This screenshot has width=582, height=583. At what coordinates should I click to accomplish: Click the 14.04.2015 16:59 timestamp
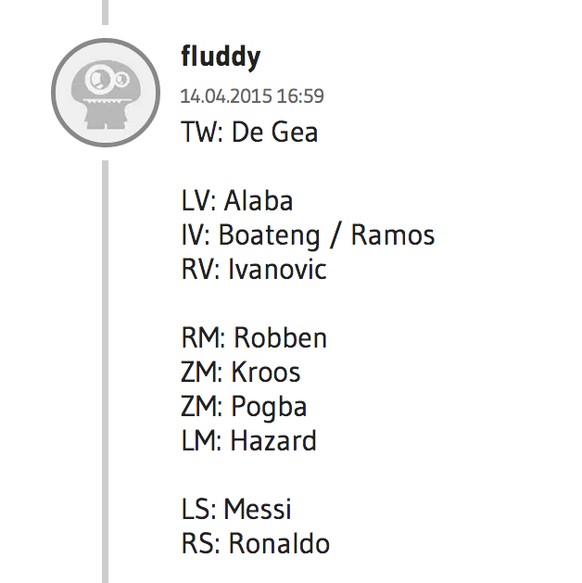tap(252, 96)
